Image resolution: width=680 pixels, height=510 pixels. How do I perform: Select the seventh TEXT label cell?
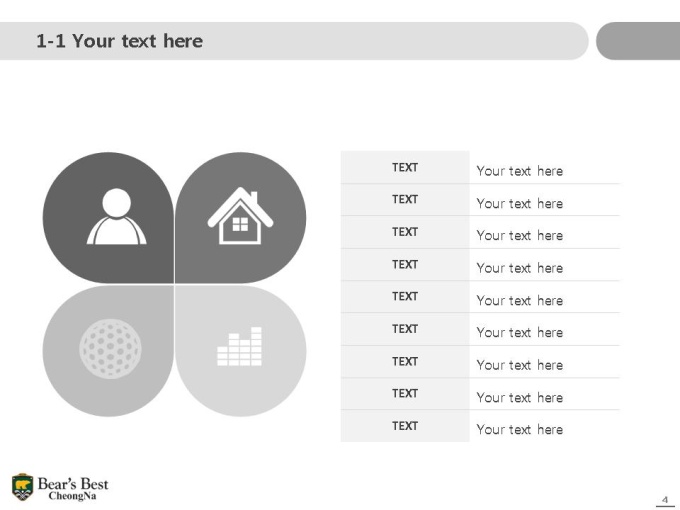(x=405, y=361)
